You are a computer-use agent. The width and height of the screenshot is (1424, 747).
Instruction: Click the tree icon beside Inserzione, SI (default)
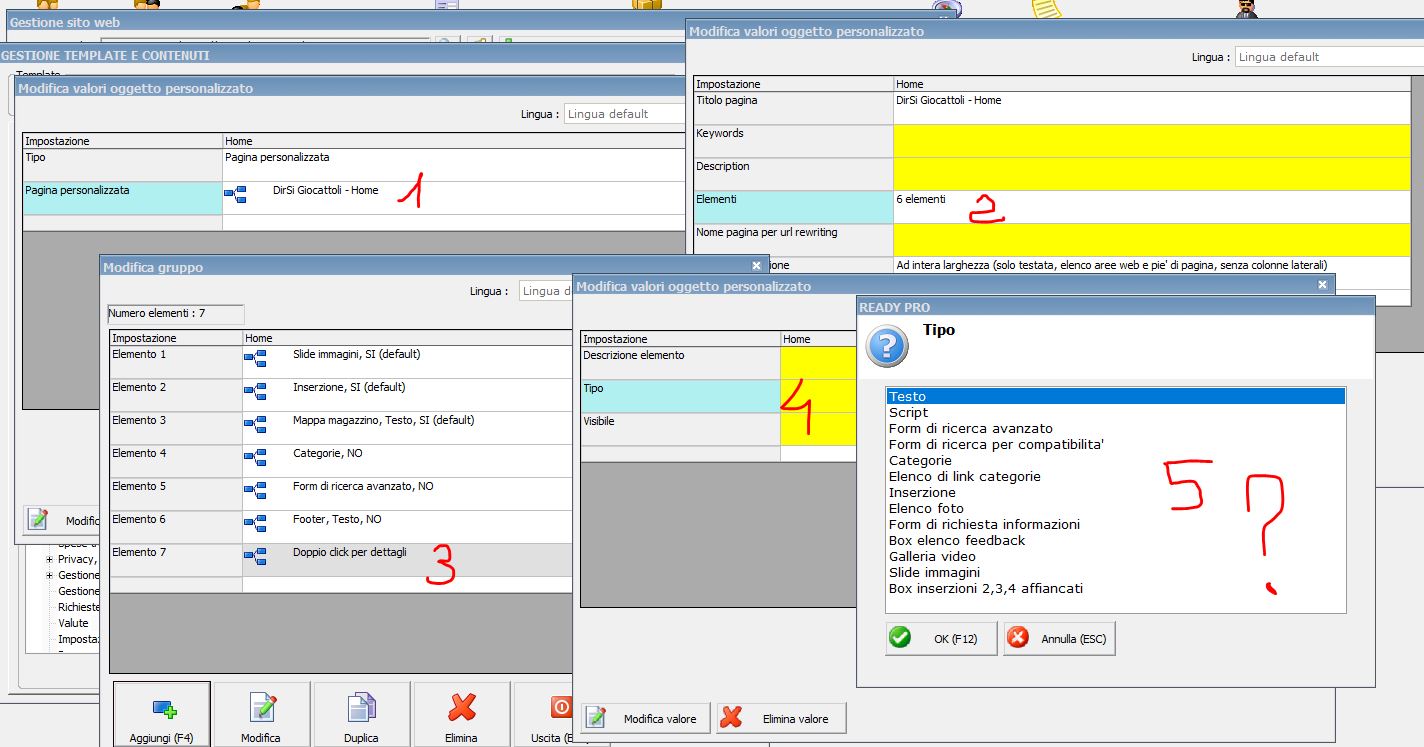(255, 391)
